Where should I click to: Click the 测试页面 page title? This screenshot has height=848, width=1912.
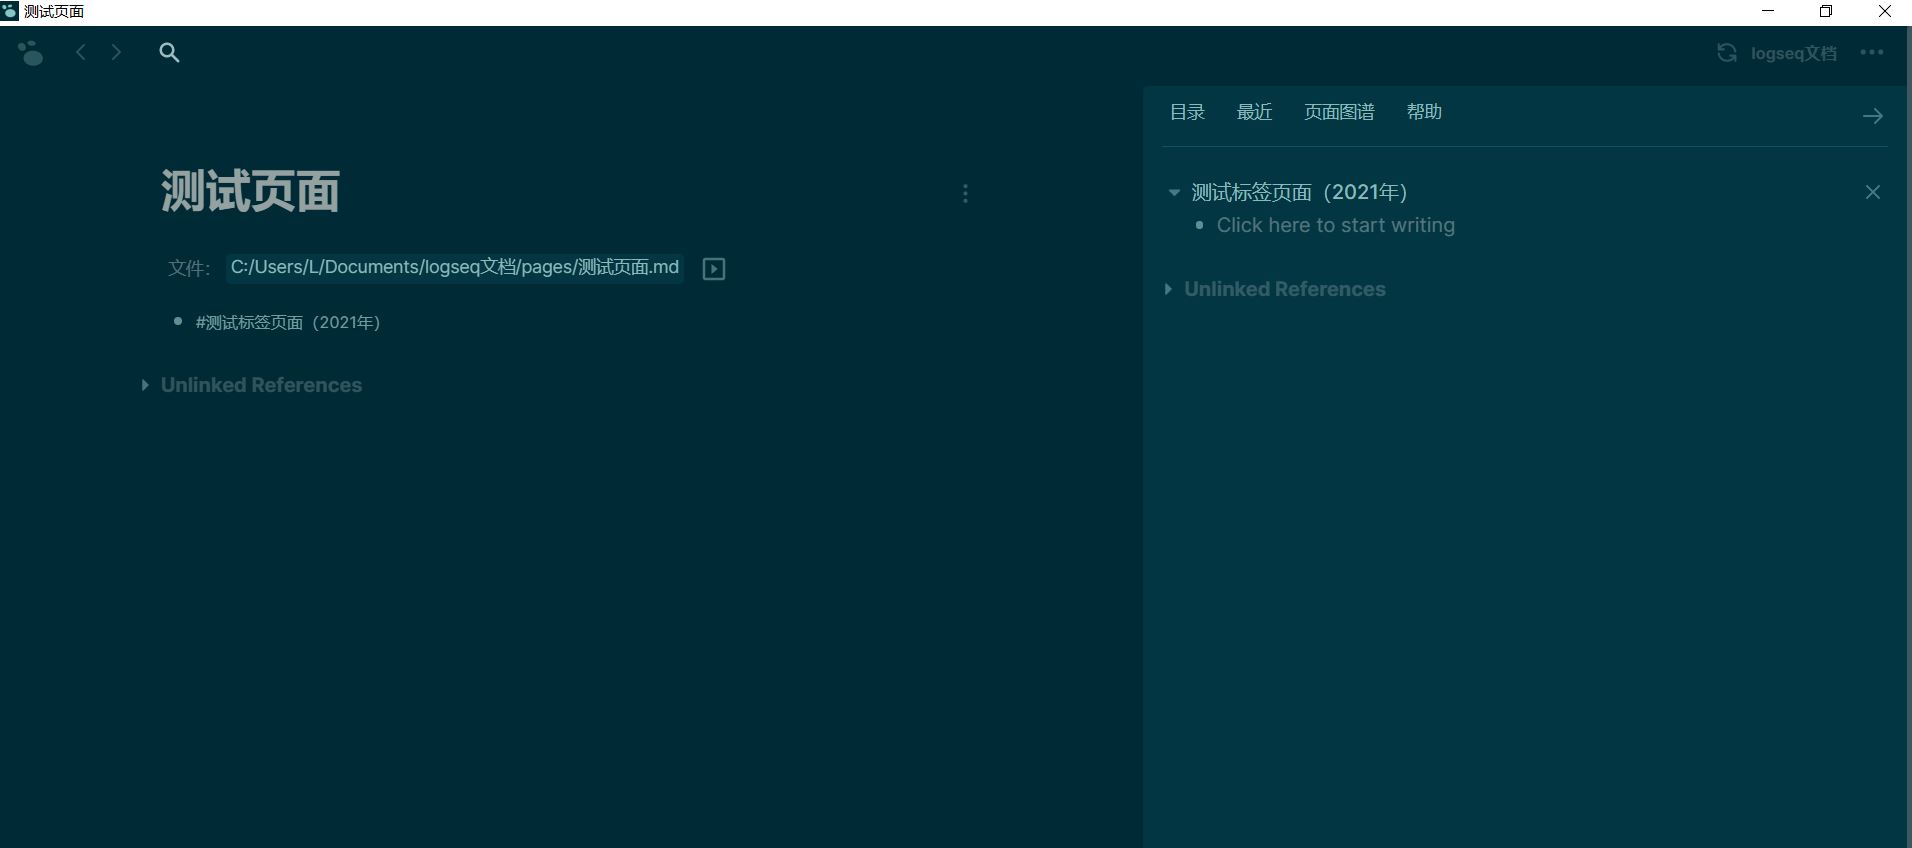coord(250,190)
